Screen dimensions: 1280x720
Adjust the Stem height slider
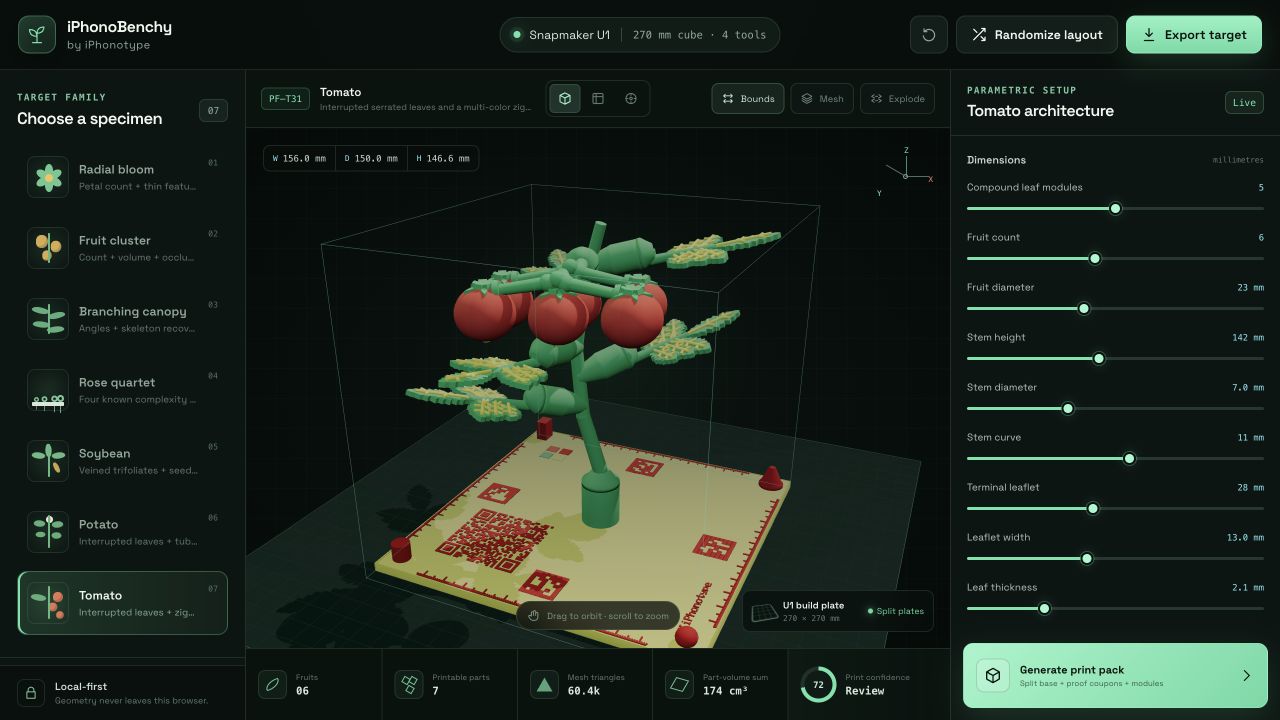pyautogui.click(x=1115, y=359)
